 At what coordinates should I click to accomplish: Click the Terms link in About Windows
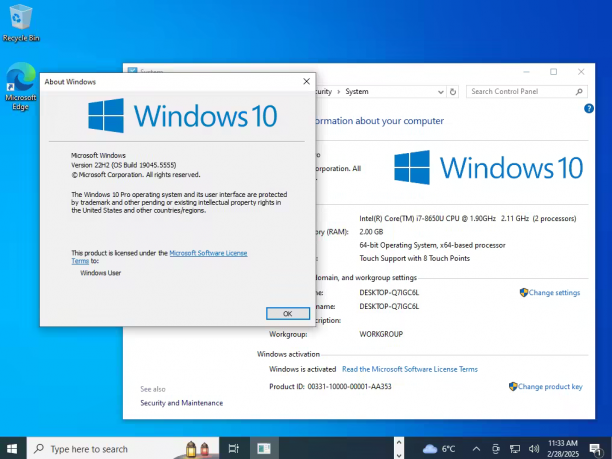(x=80, y=261)
